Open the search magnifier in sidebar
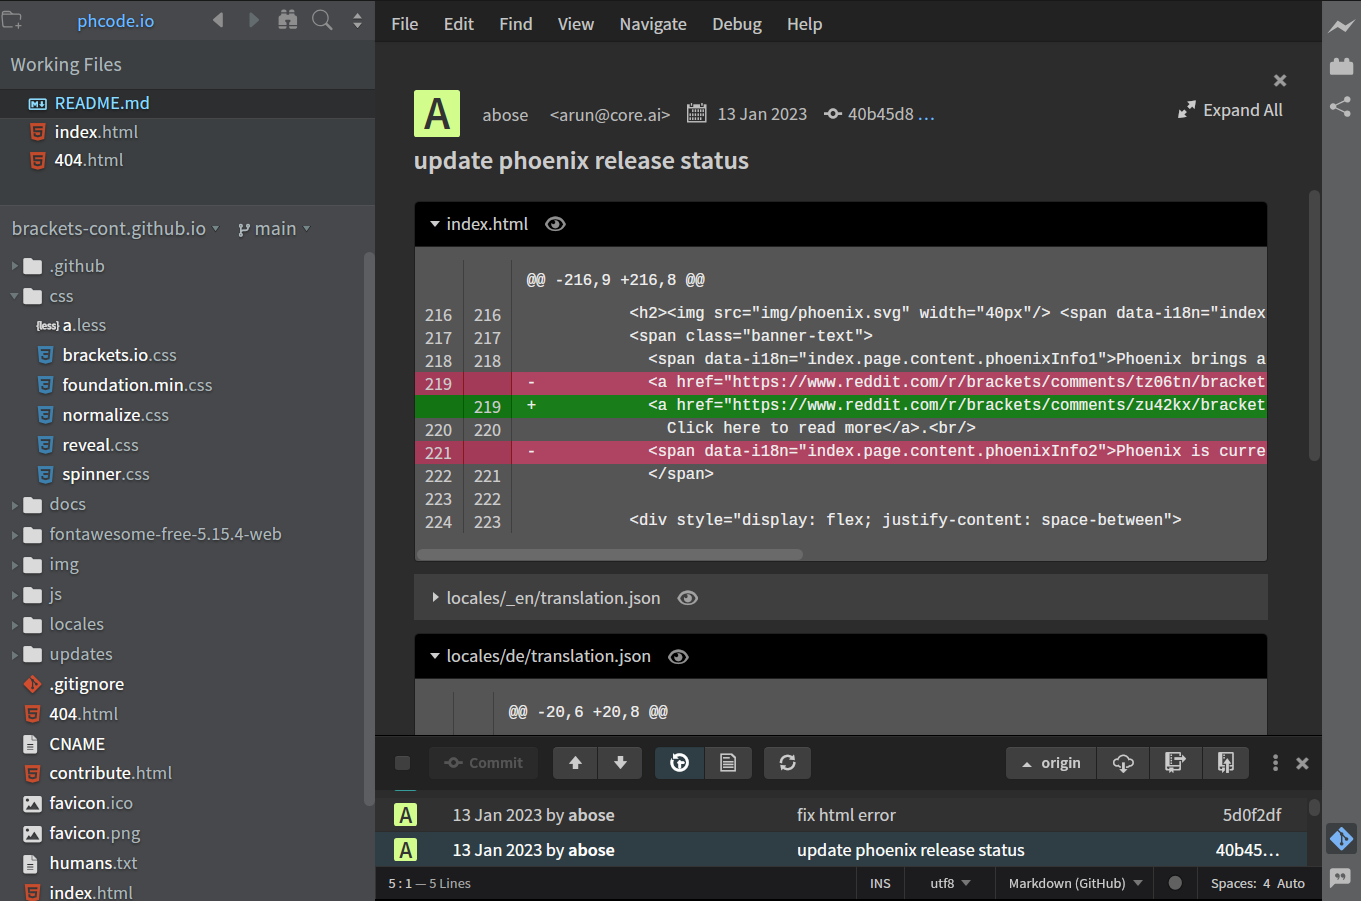This screenshot has height=901, width=1361. [x=322, y=20]
